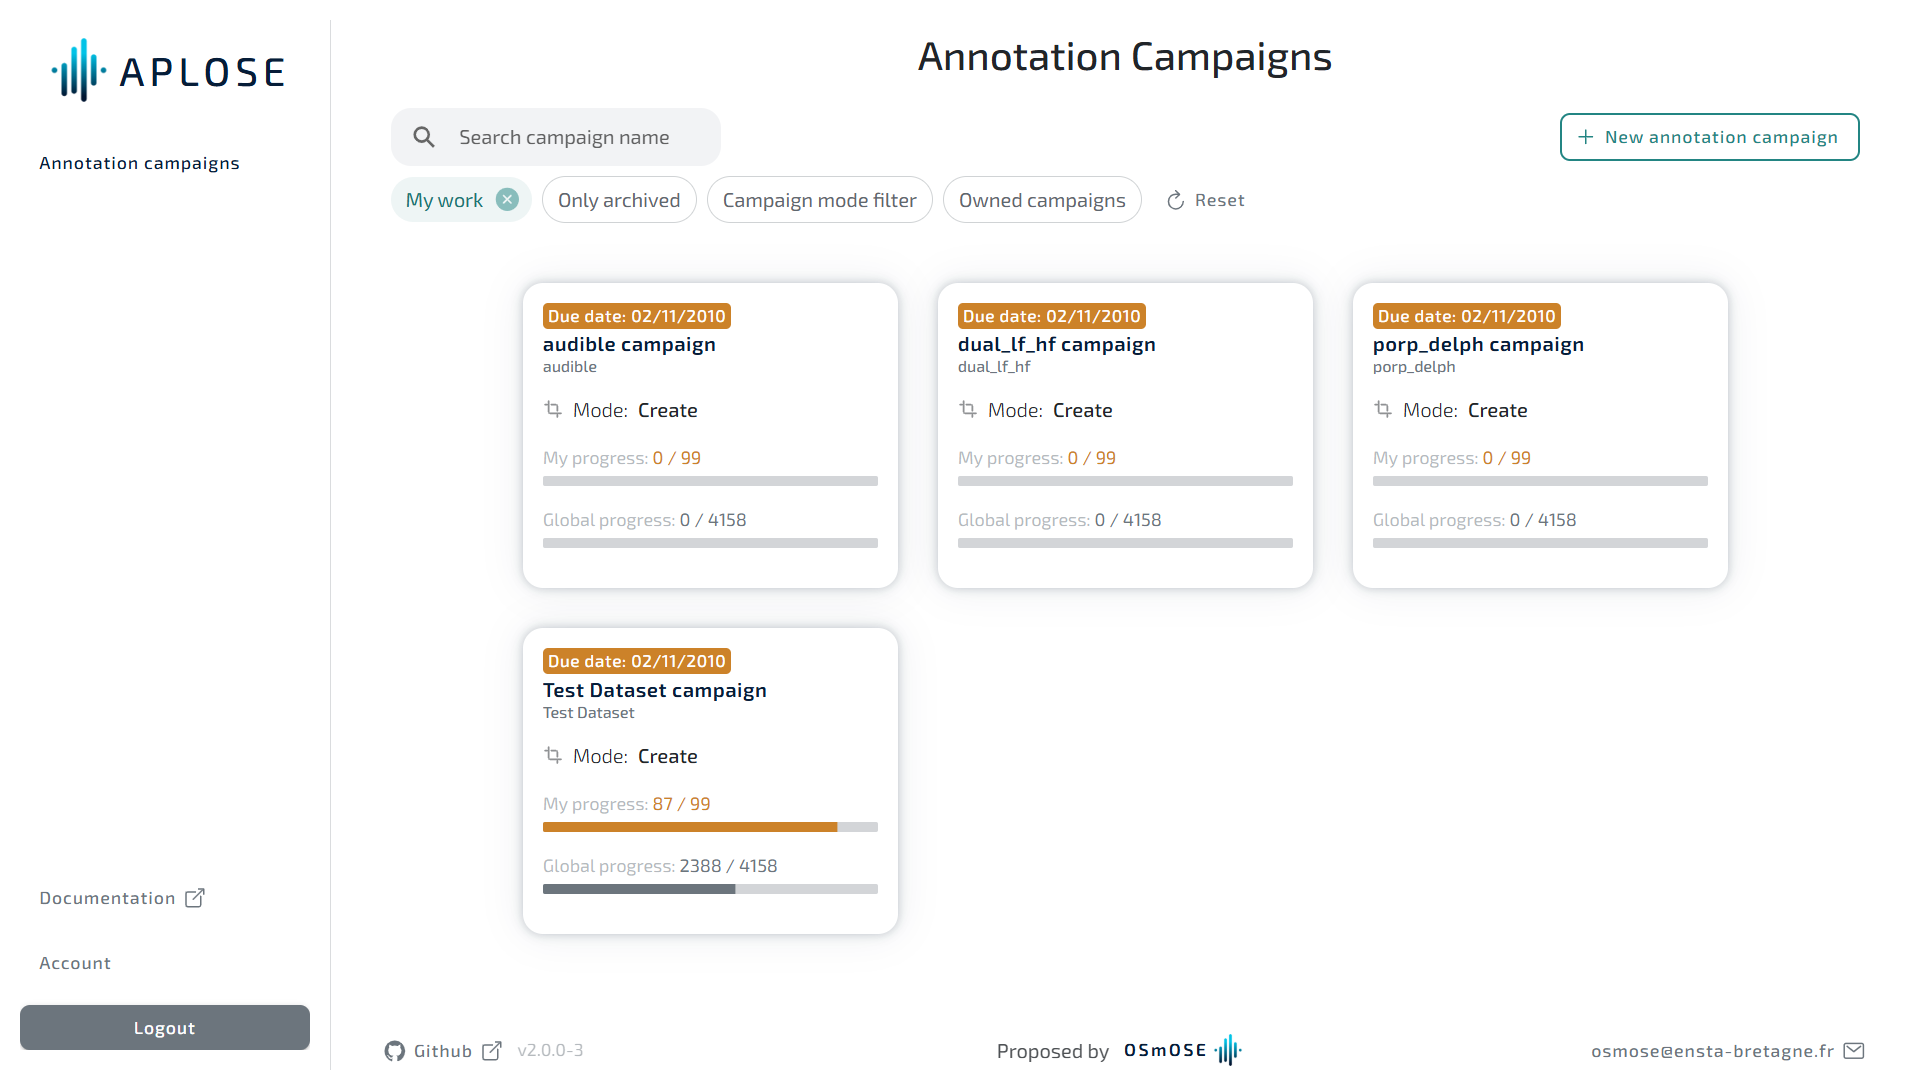Remove the My work filter via X icon
Screen dimensions: 1920x1080
pyautogui.click(x=508, y=200)
